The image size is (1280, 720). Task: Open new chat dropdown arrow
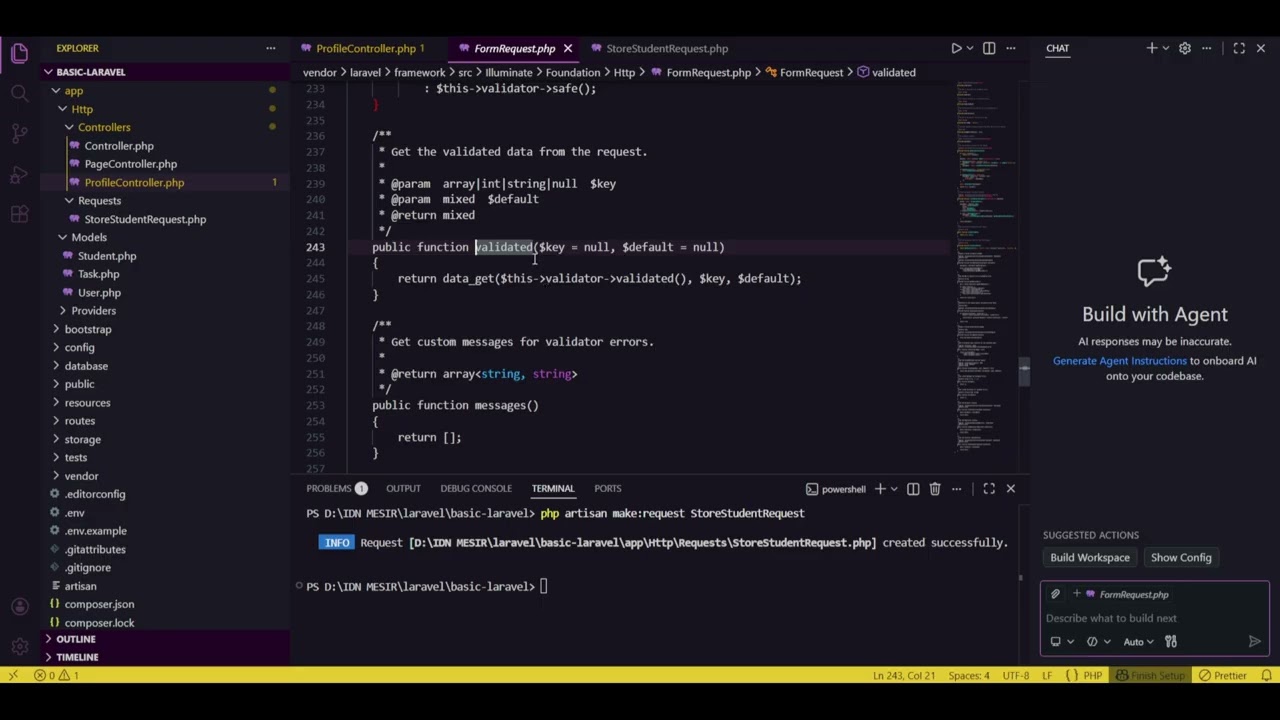point(1165,48)
